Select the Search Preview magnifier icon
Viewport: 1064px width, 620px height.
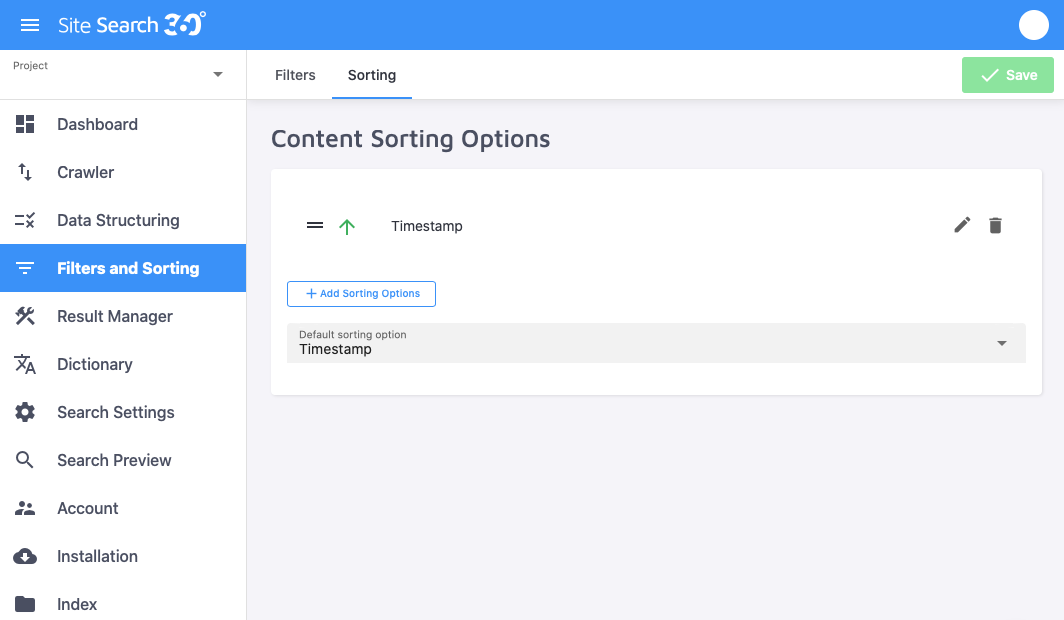(x=25, y=460)
